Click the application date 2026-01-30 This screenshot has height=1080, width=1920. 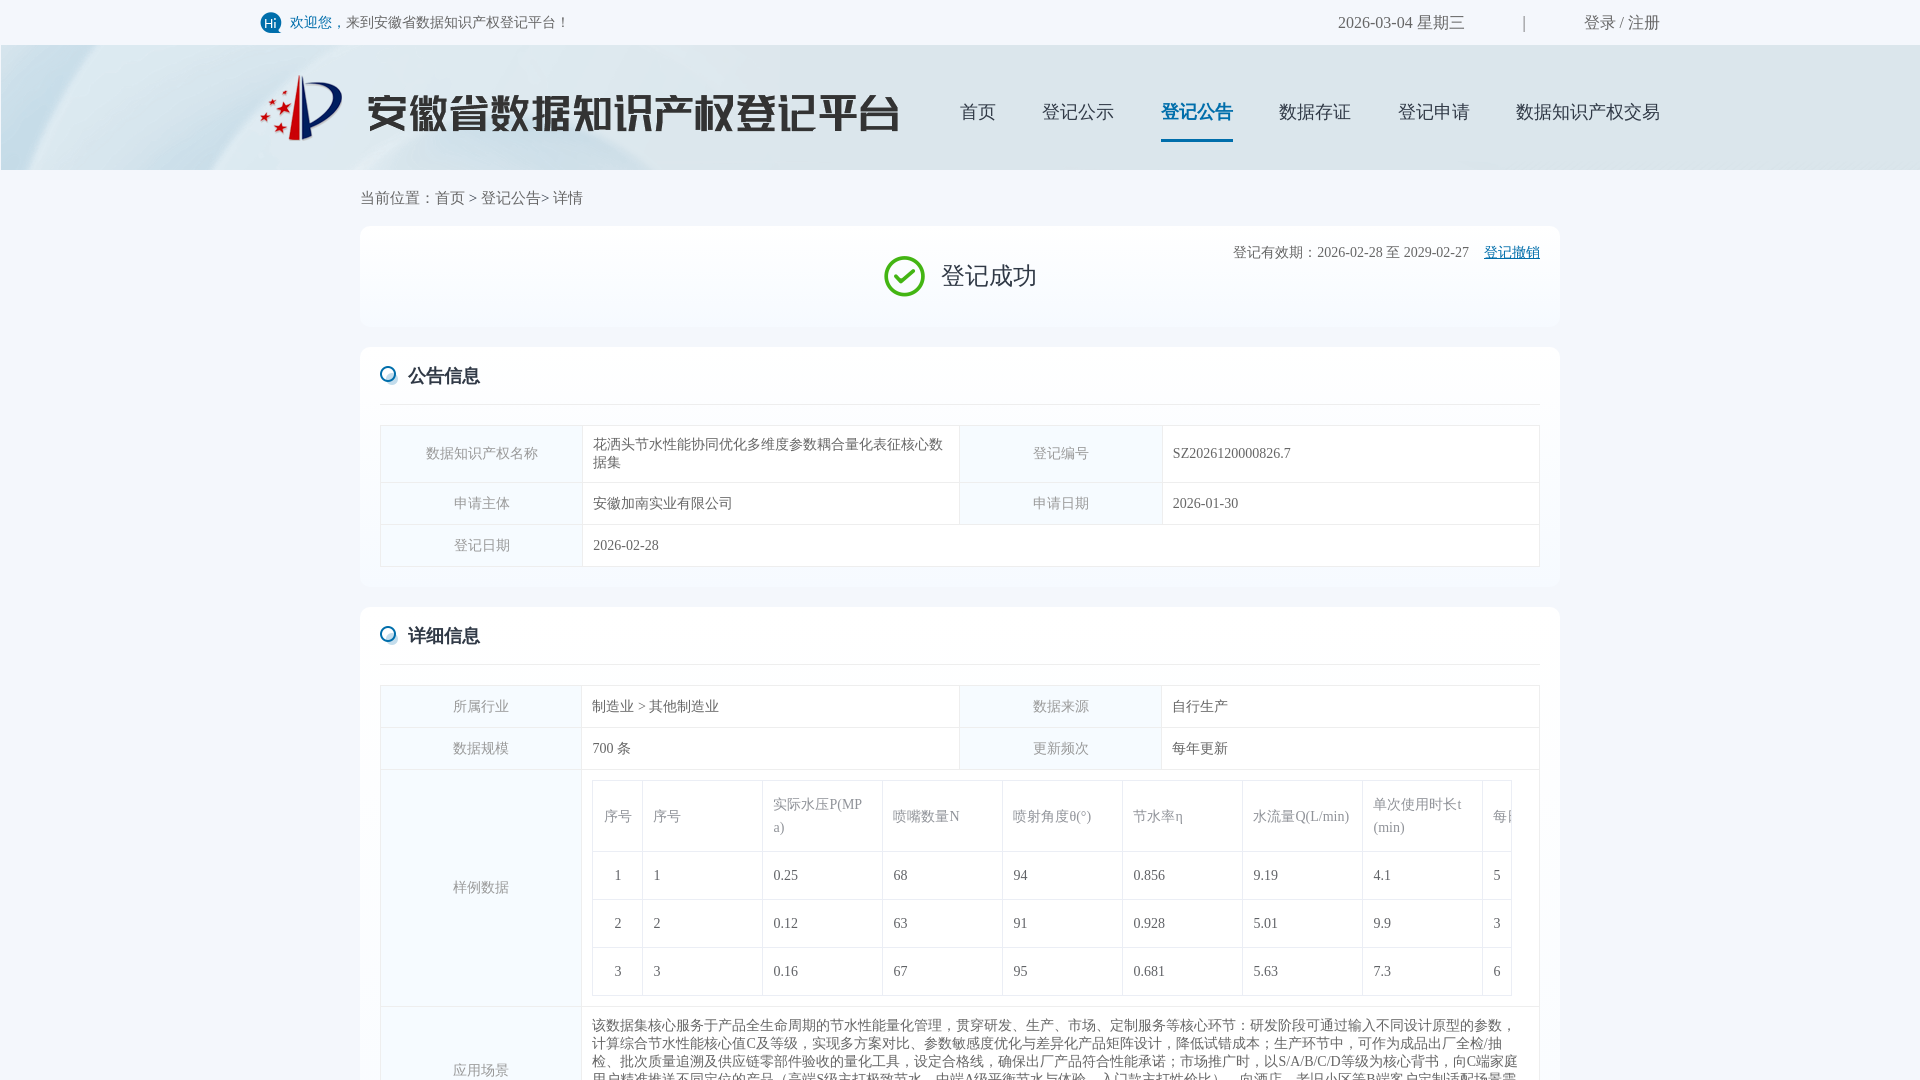[1205, 504]
